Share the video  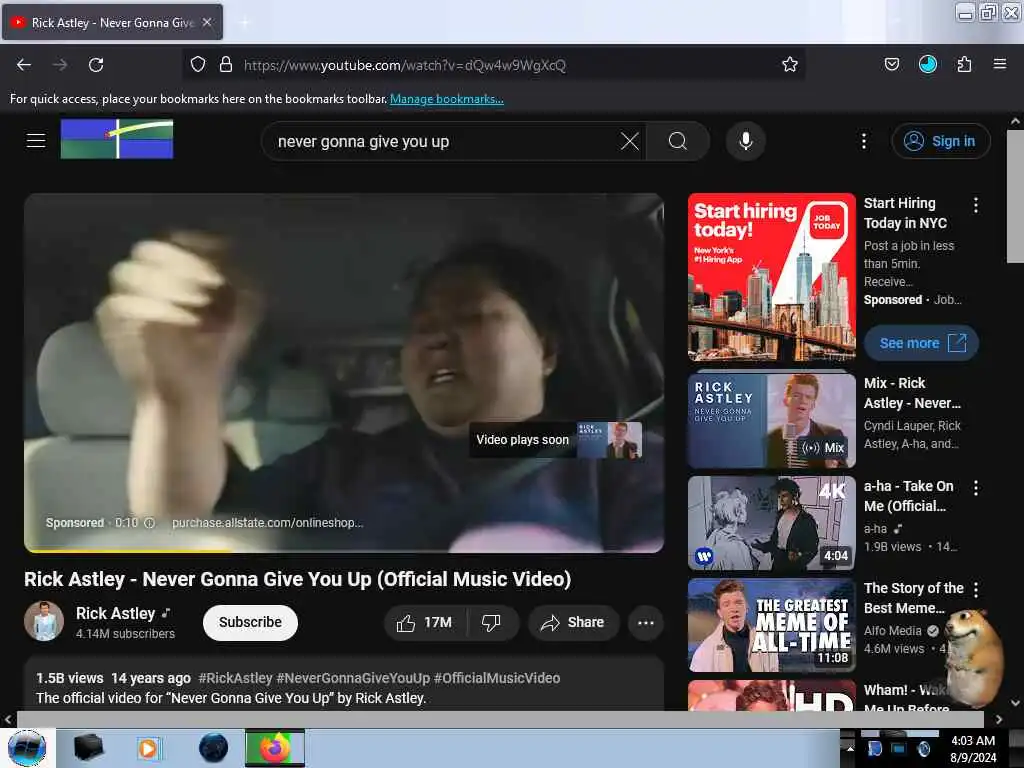coord(573,623)
